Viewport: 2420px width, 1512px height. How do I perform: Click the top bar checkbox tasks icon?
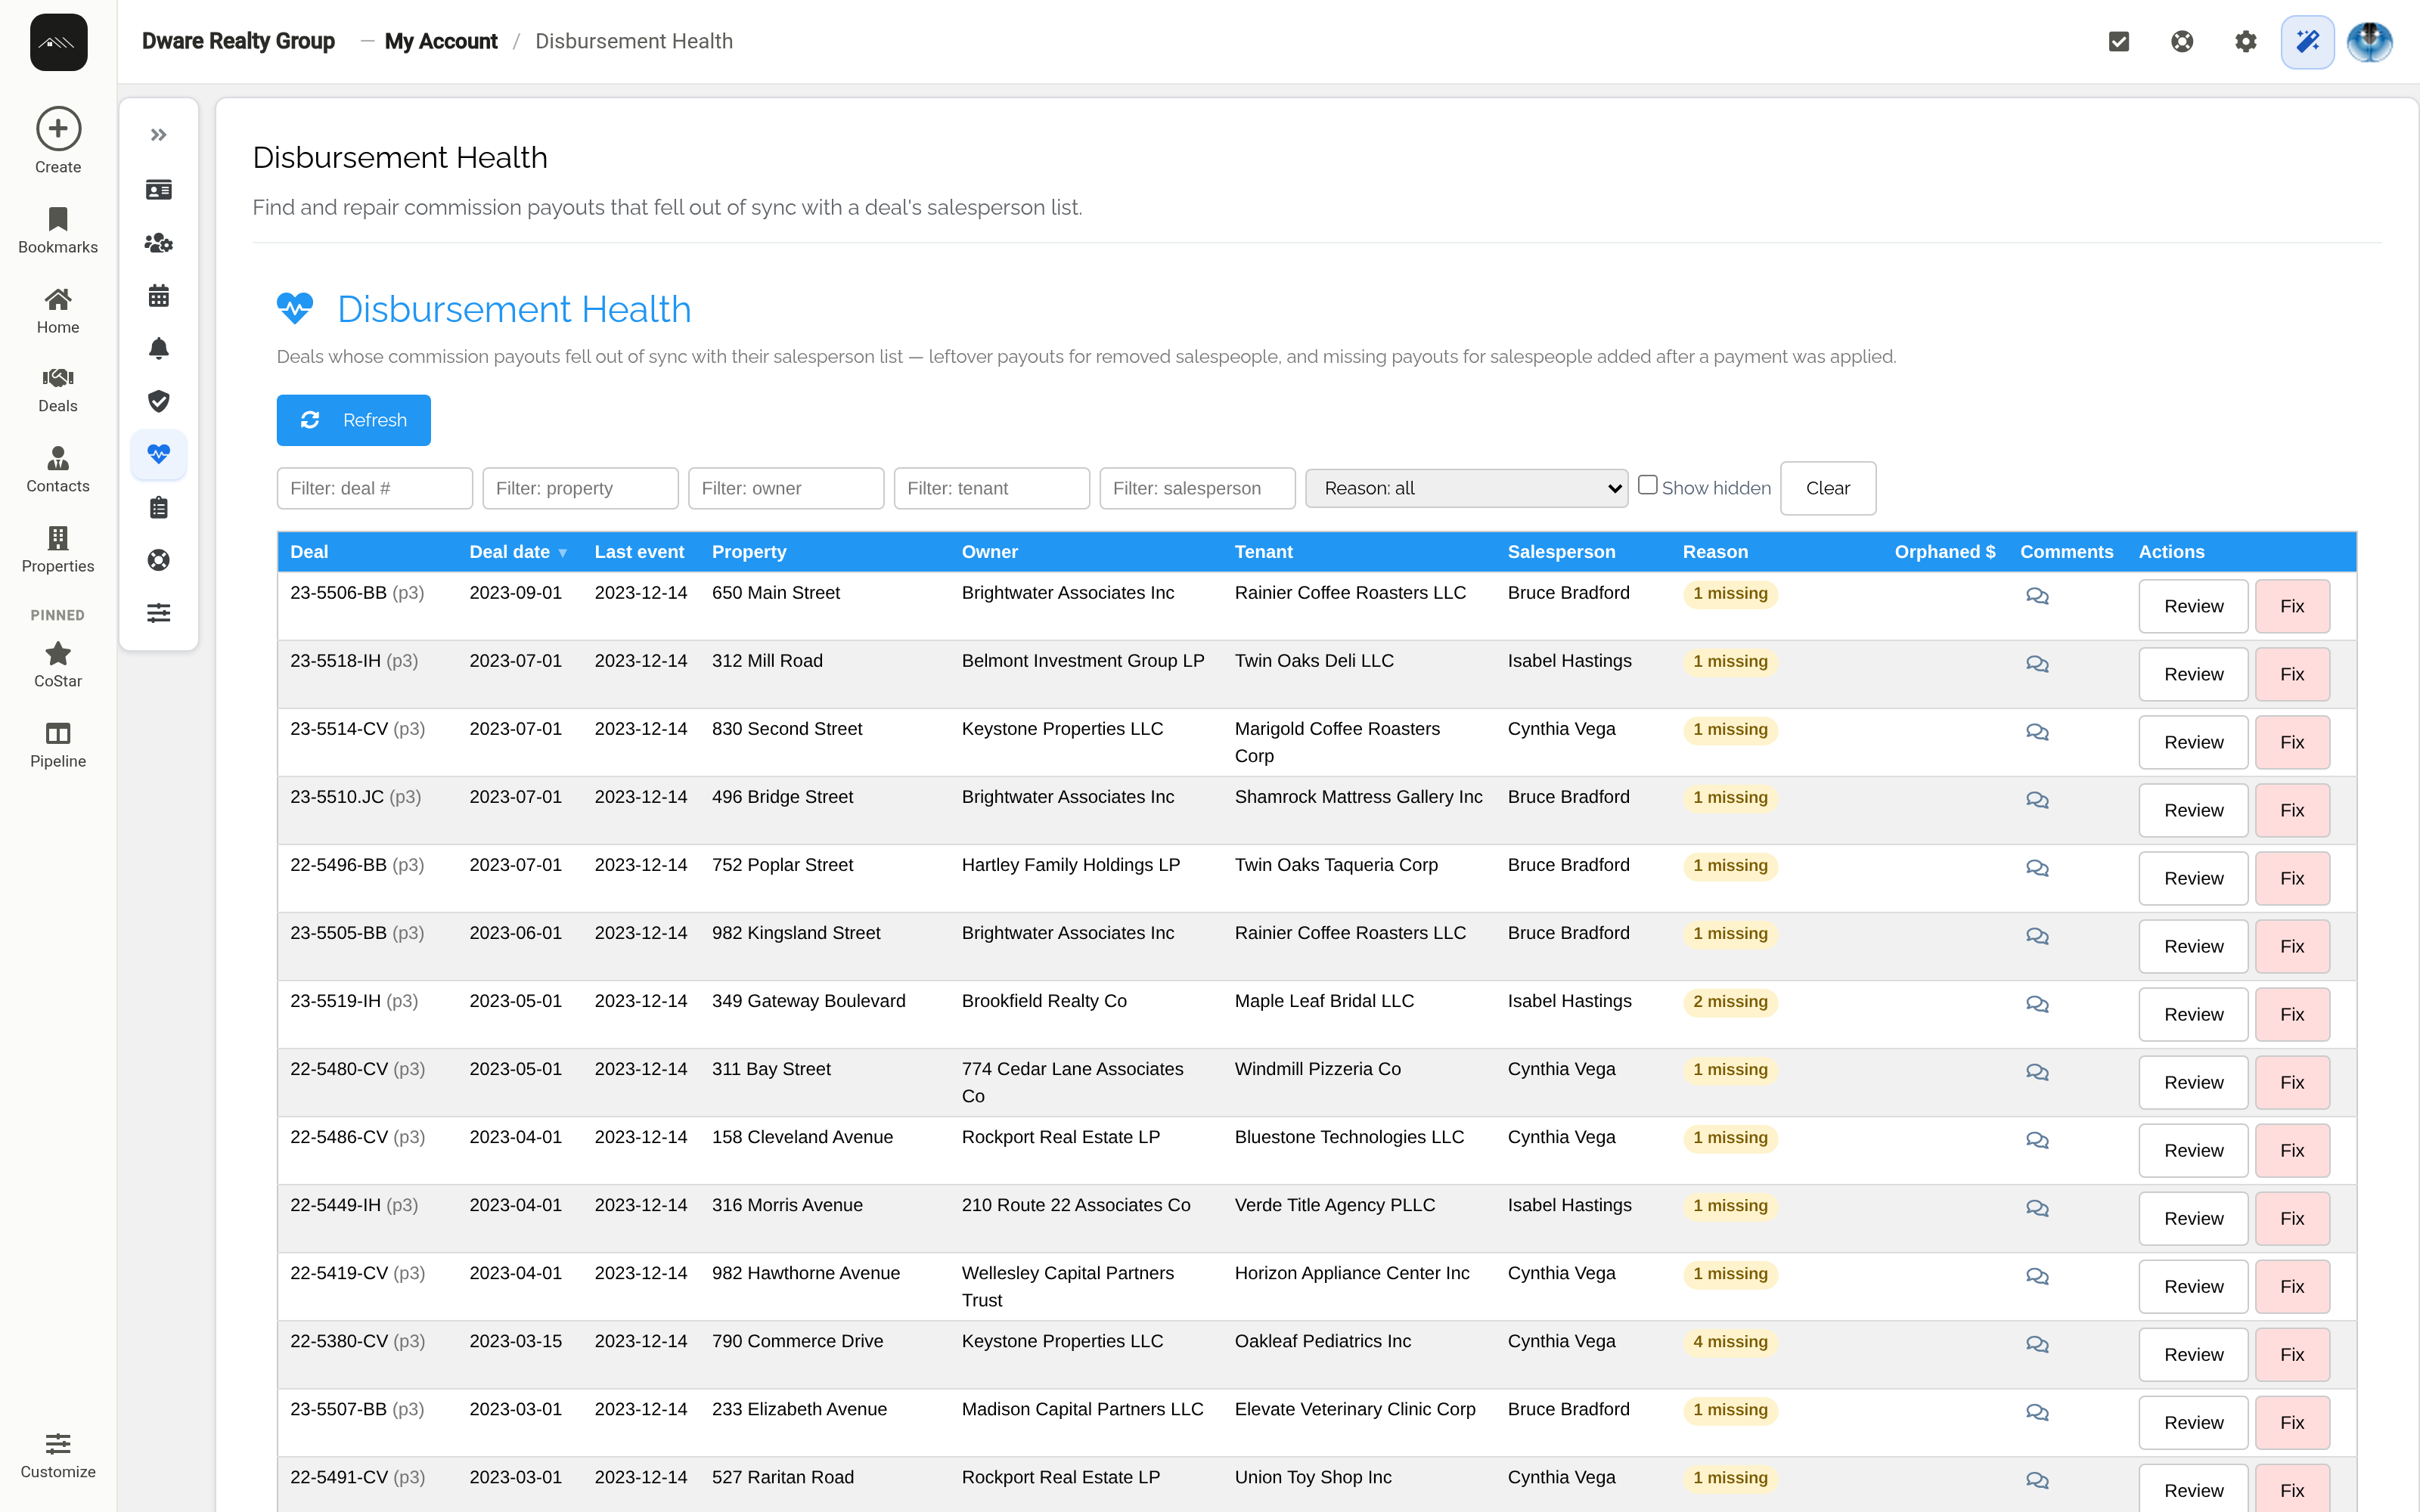[2118, 41]
